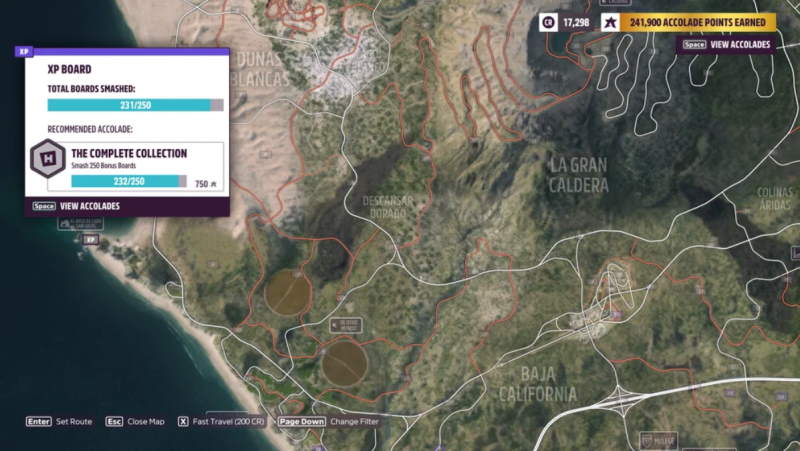Click Close Map in the bottom hint bar
800x451 pixels.
coord(135,421)
